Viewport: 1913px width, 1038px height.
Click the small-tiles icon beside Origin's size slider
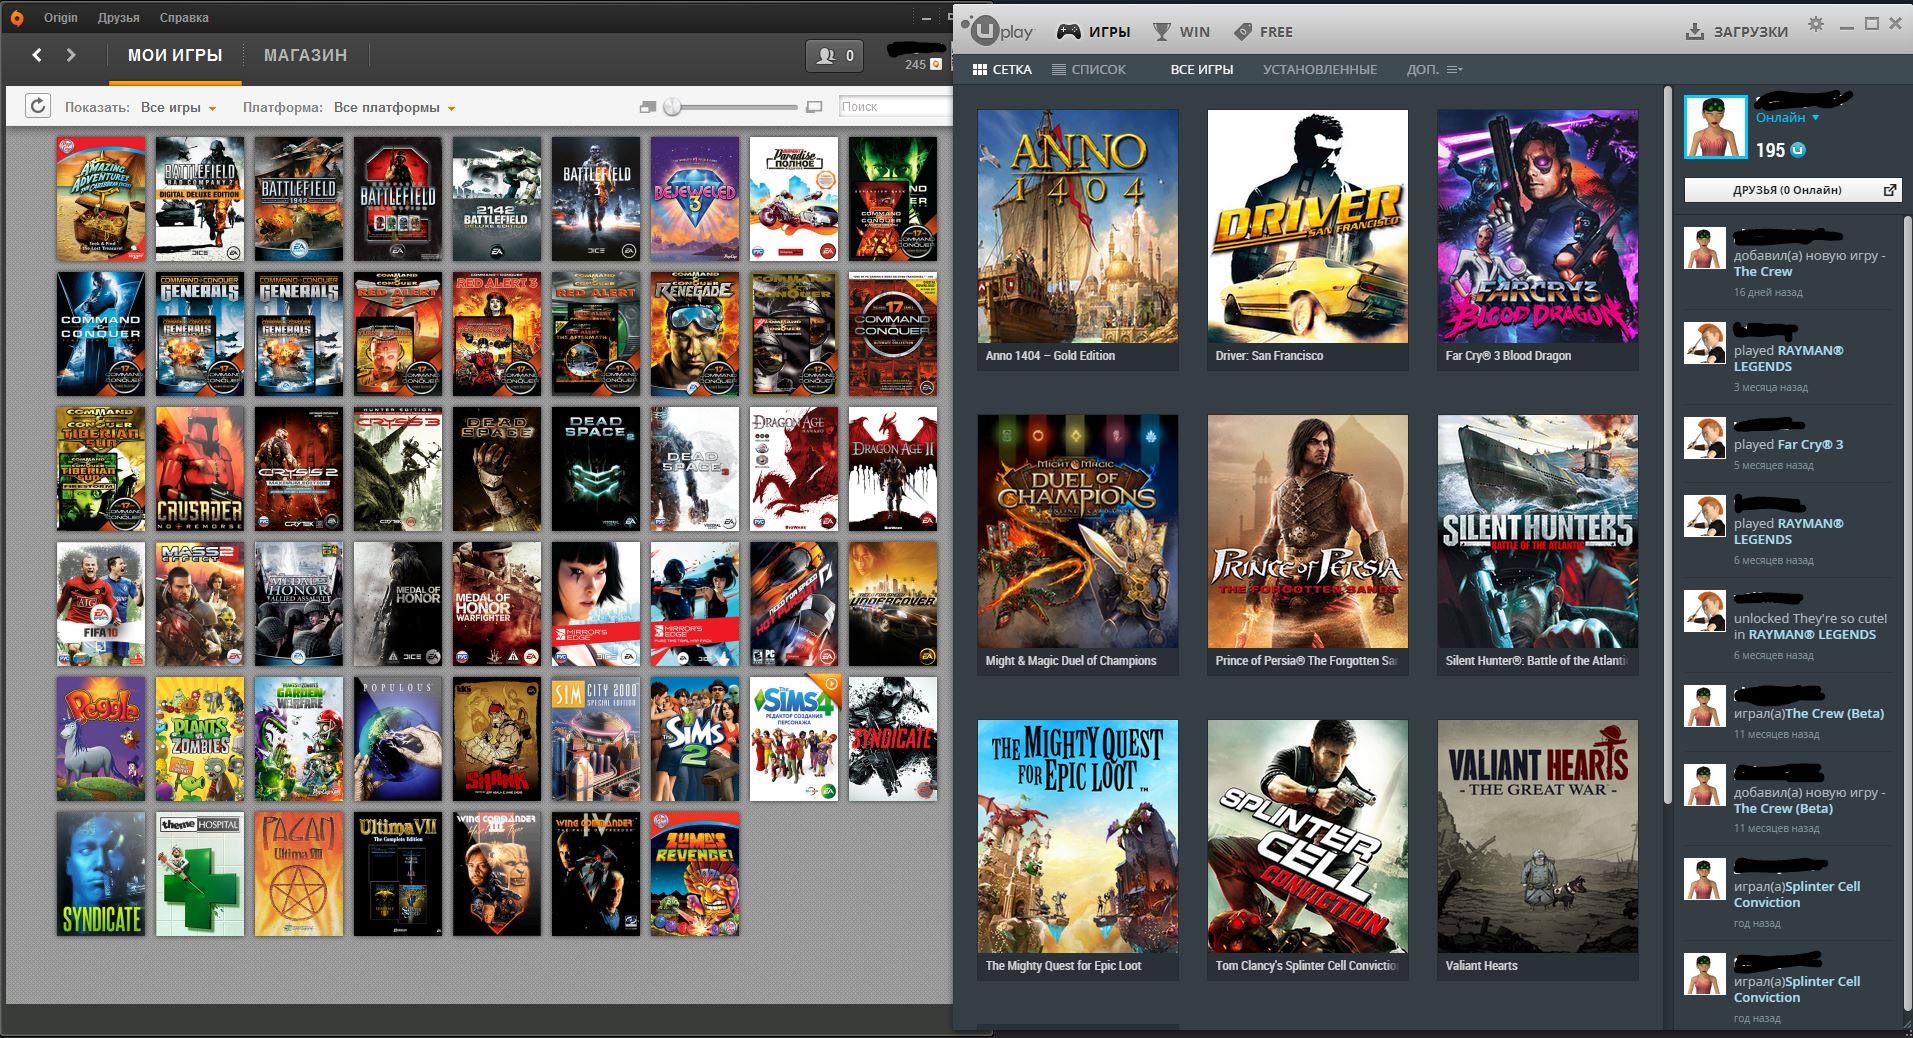[647, 107]
